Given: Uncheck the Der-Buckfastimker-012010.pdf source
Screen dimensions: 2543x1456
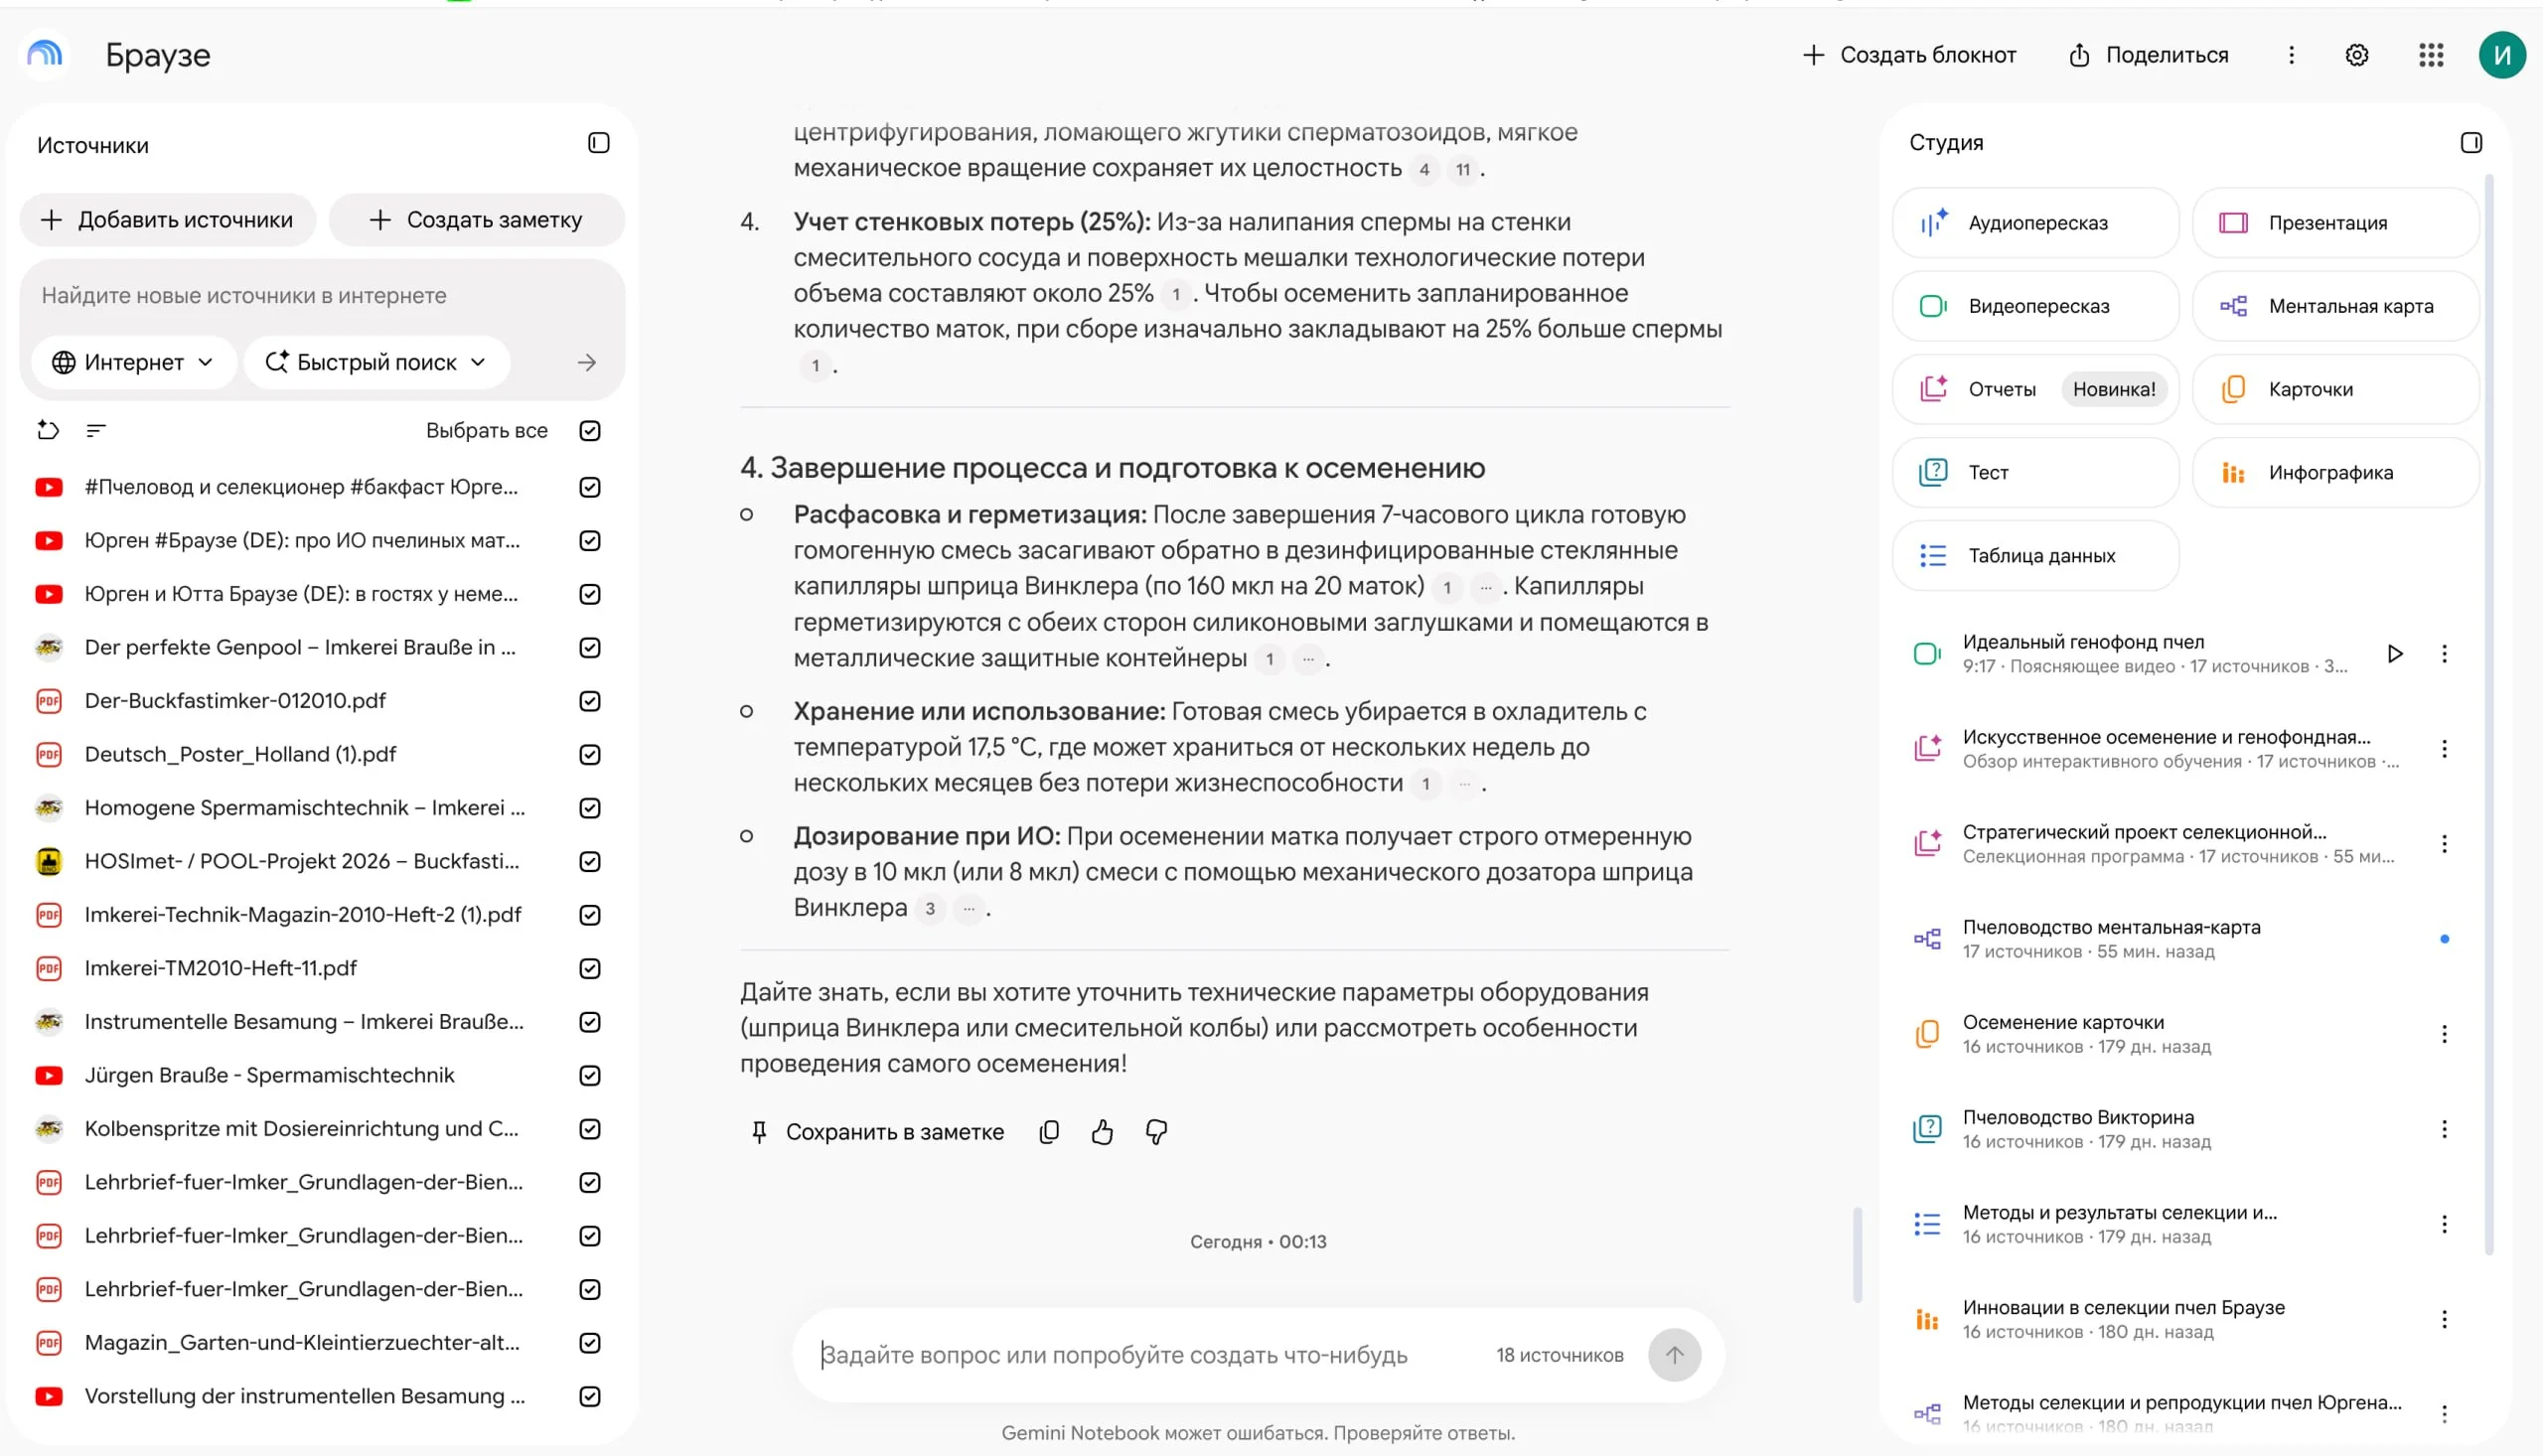Looking at the screenshot, I should point(590,701).
